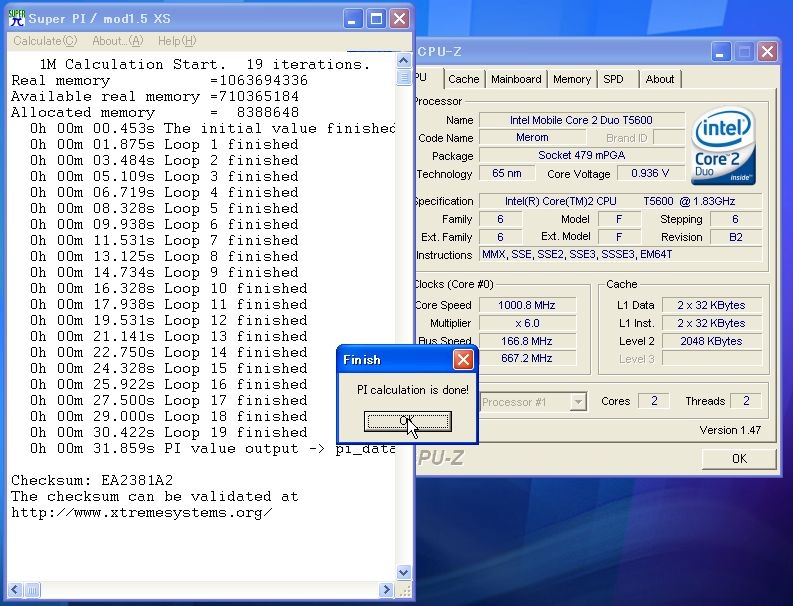The image size is (793, 606).
Task: Switch to the Mainboard tab
Action: (516, 79)
